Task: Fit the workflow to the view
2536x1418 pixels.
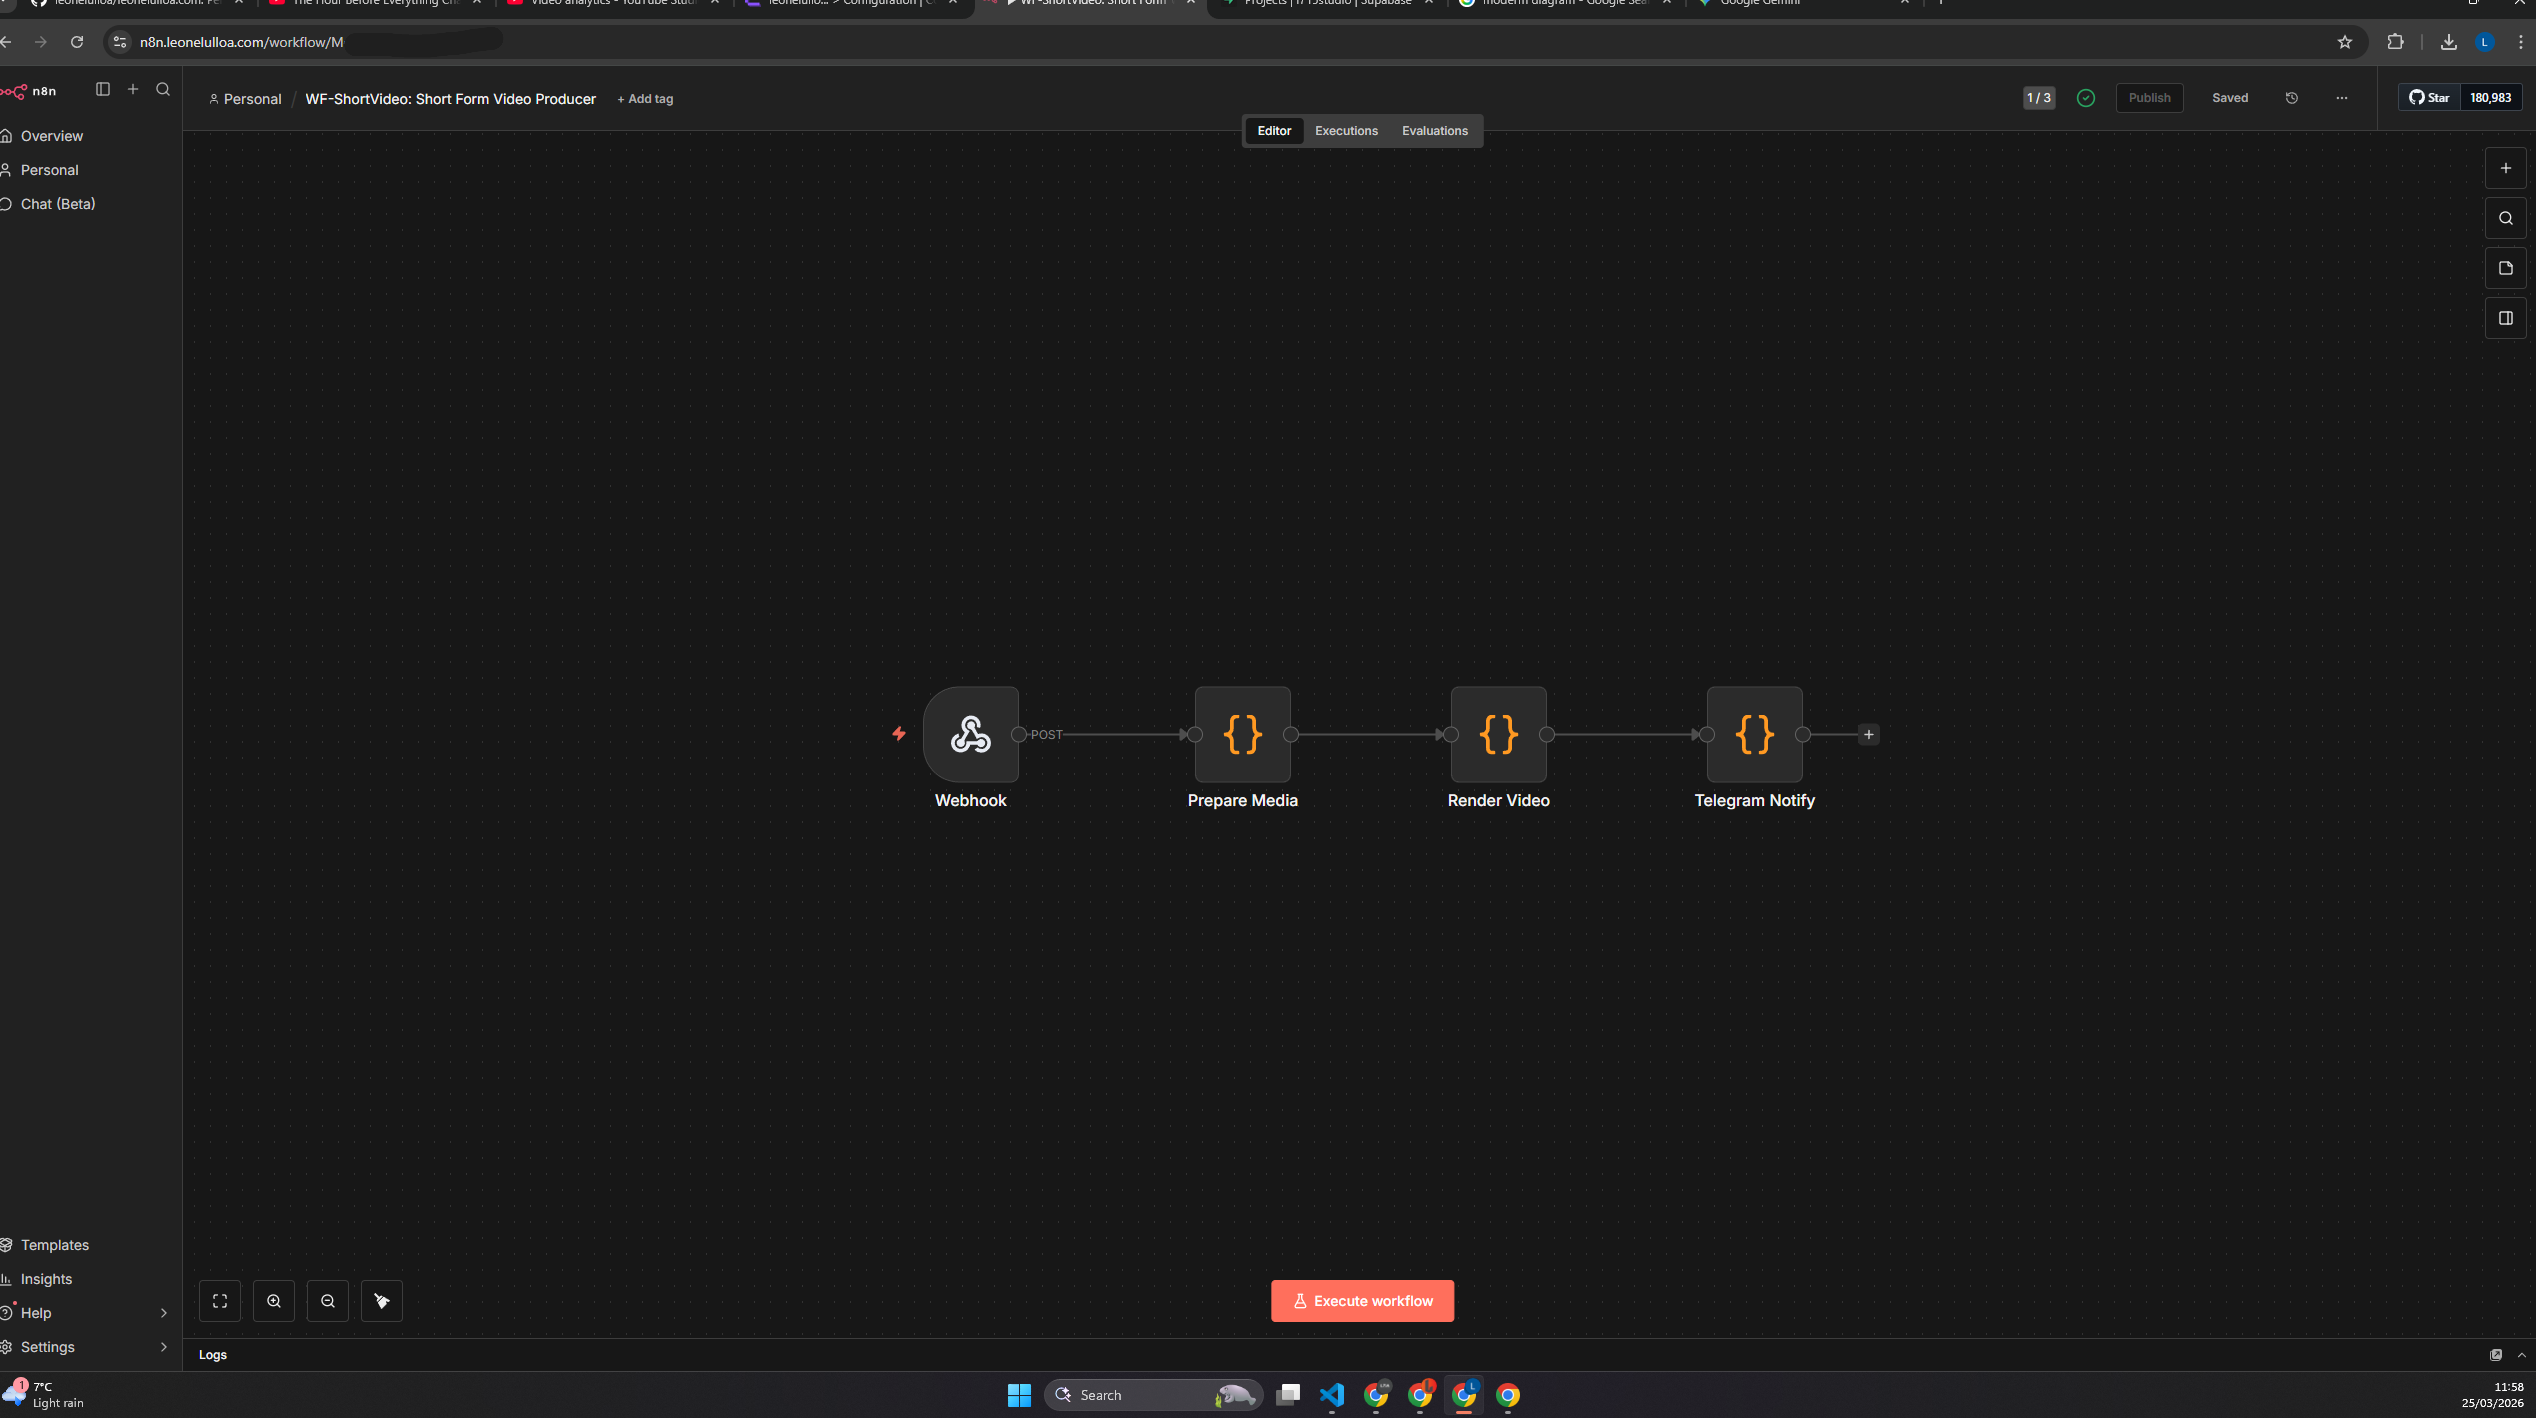Action: tap(219, 1300)
